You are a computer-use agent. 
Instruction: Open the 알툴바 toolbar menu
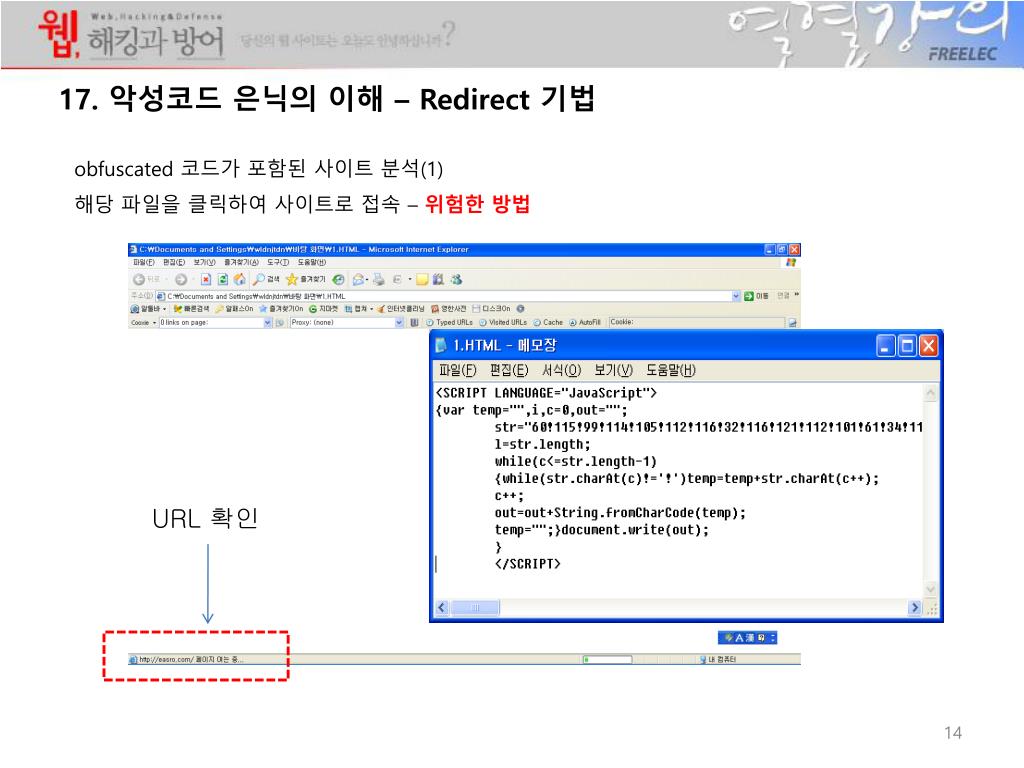tap(148, 308)
